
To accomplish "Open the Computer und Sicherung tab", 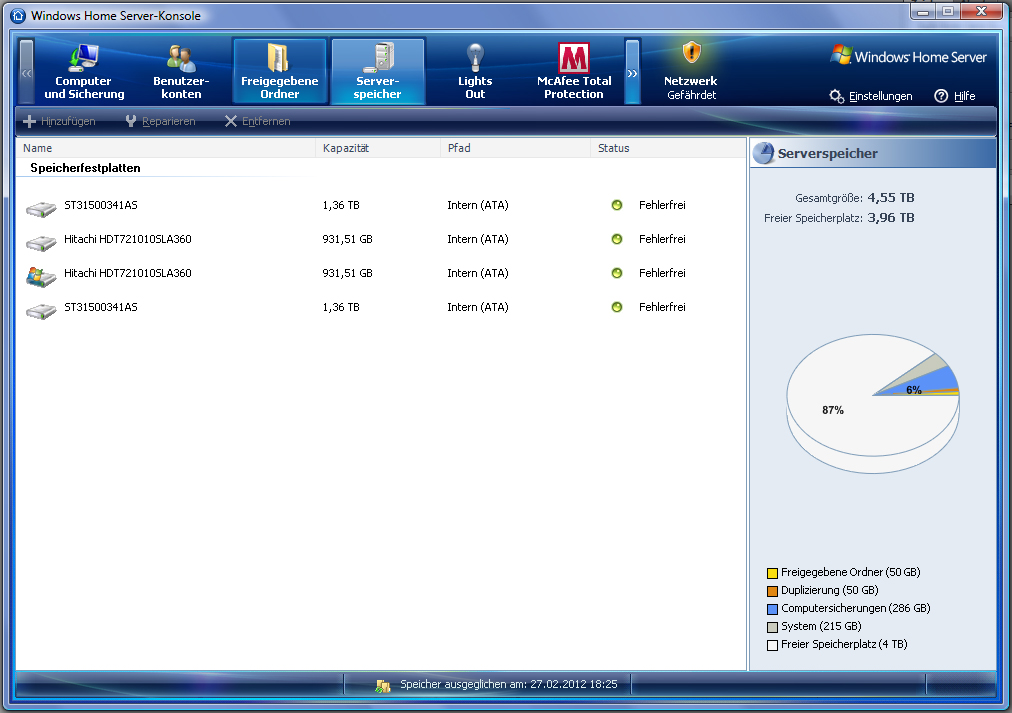I will click(84, 71).
